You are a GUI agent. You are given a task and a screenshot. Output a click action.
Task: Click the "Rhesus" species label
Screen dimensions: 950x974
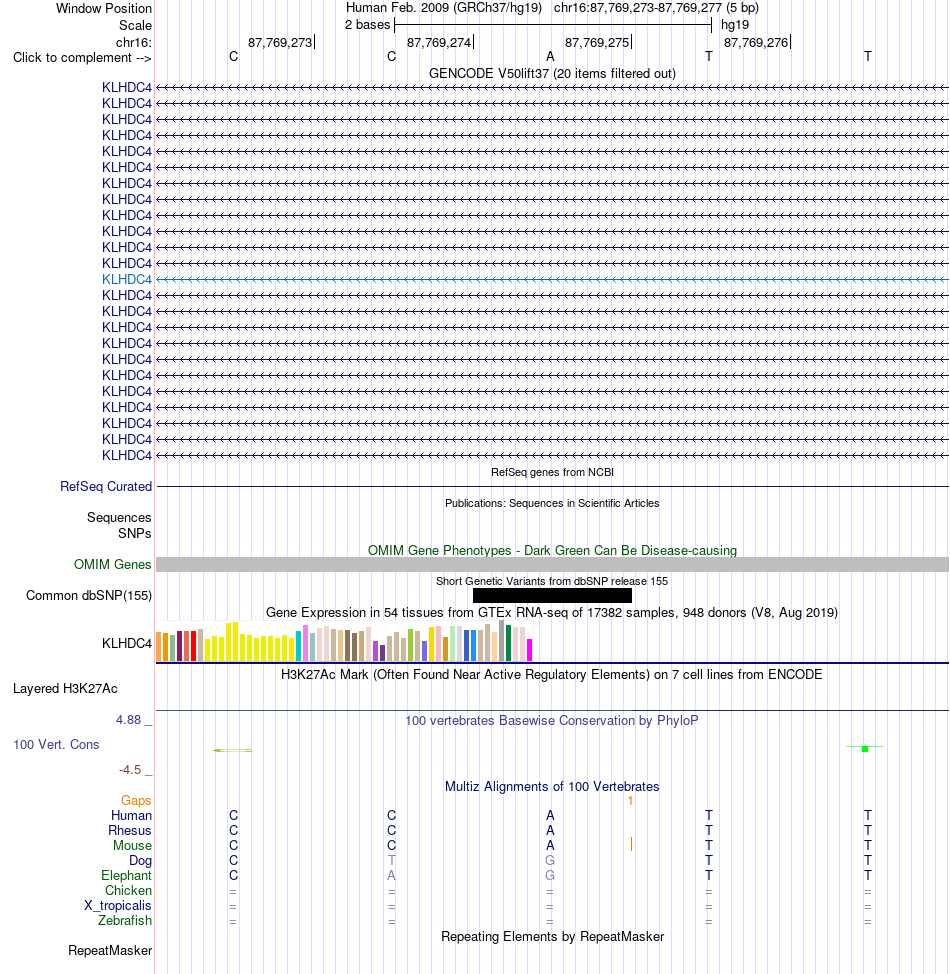click(x=130, y=831)
